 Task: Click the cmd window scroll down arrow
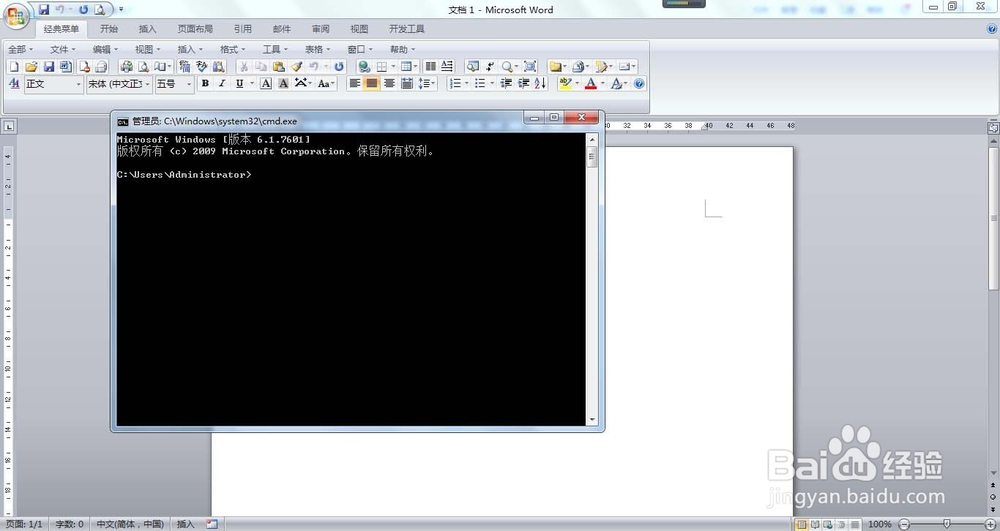[592, 419]
